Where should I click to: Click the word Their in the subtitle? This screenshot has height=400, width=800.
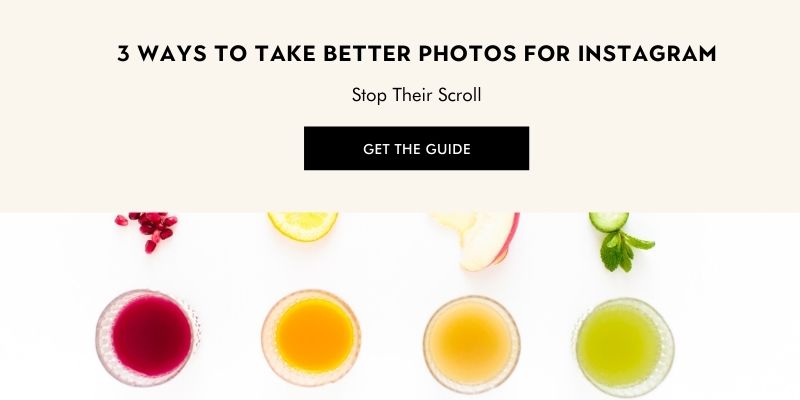pos(412,95)
